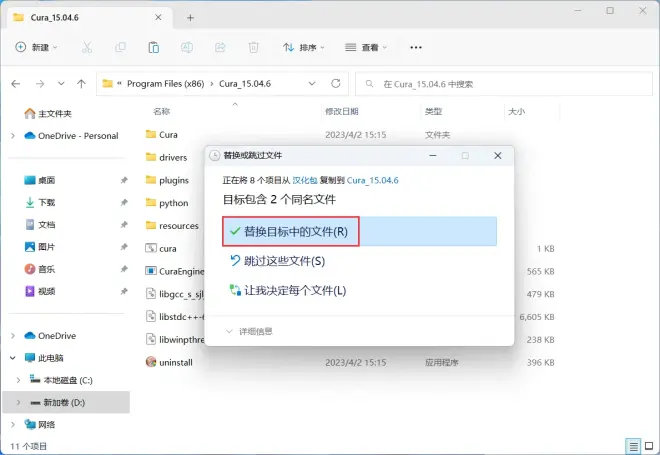Image resolution: width=660 pixels, height=455 pixels.
Task: Open 主文件夹 in sidebar
Action: click(48, 113)
